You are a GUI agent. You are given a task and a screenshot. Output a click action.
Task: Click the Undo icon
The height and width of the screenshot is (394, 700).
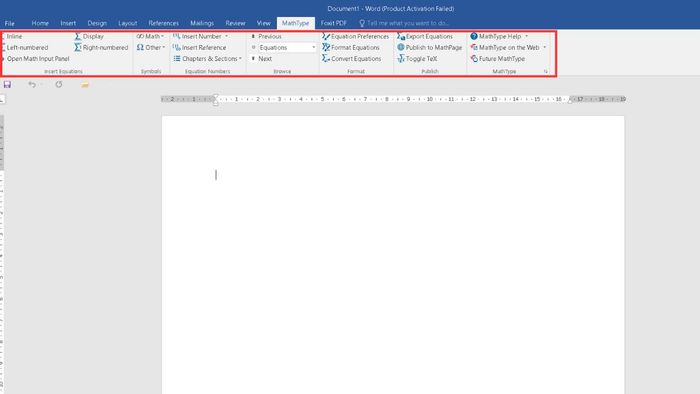pos(32,84)
